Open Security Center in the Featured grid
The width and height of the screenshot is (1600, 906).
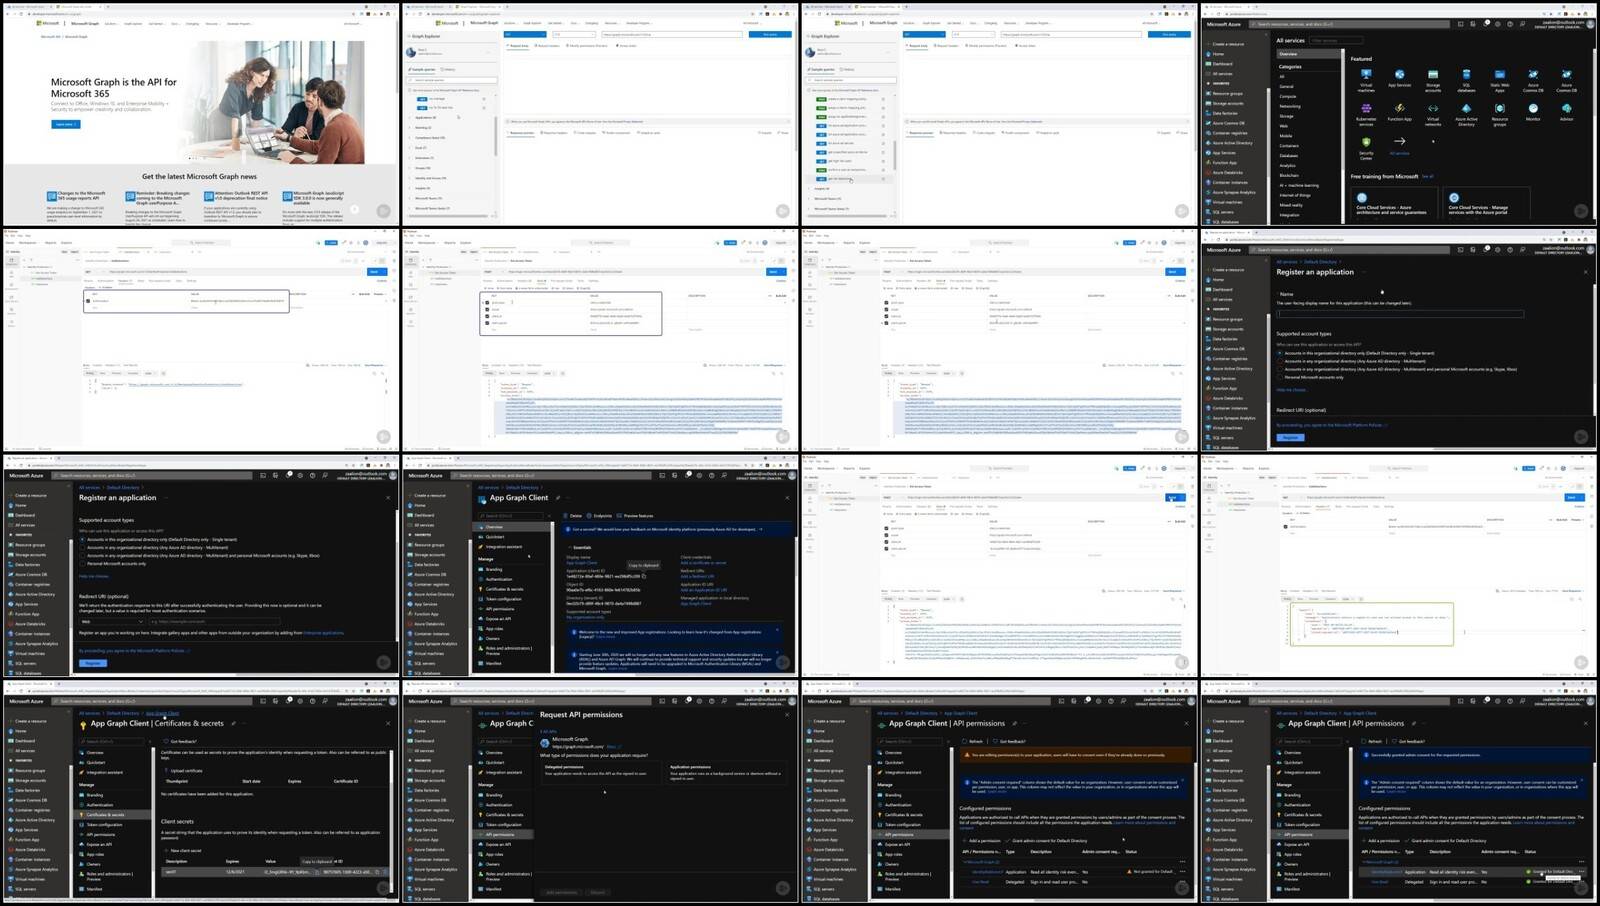tap(1366, 143)
